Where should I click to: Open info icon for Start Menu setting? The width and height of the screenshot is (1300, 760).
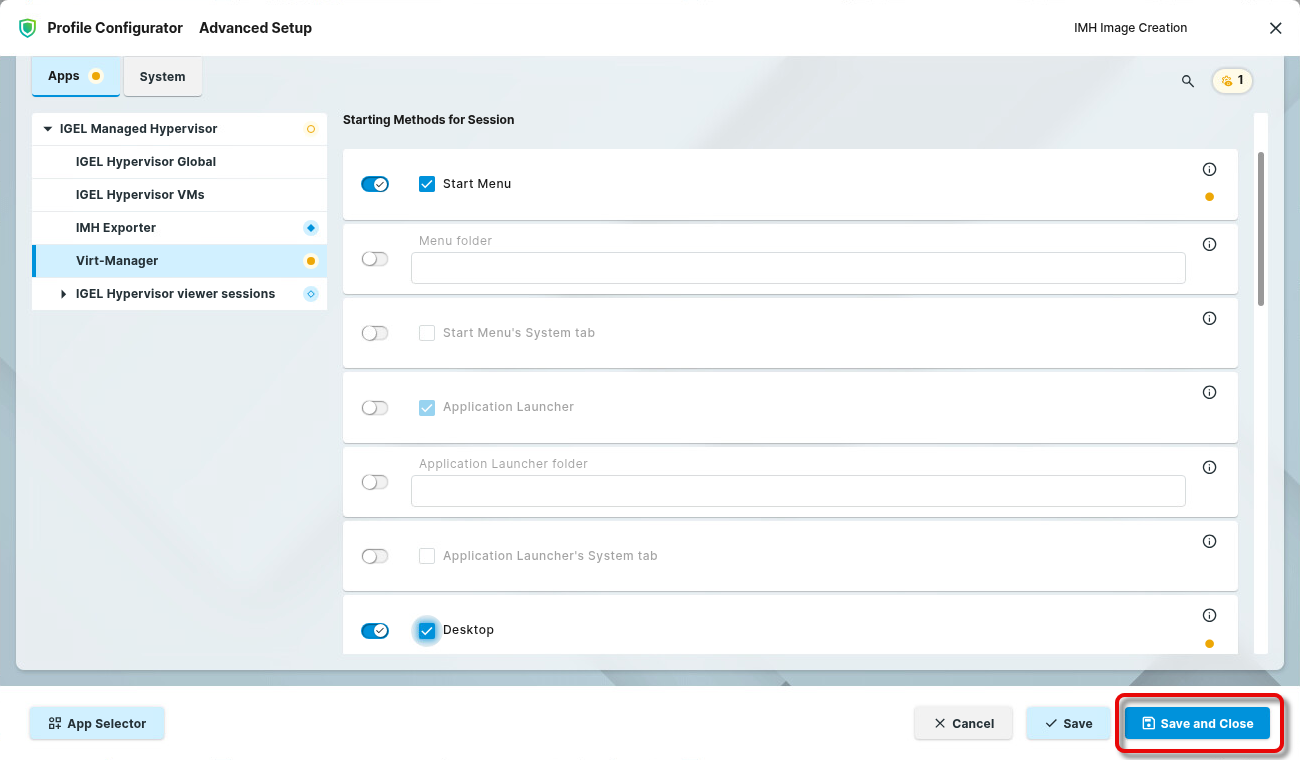pos(1209,170)
